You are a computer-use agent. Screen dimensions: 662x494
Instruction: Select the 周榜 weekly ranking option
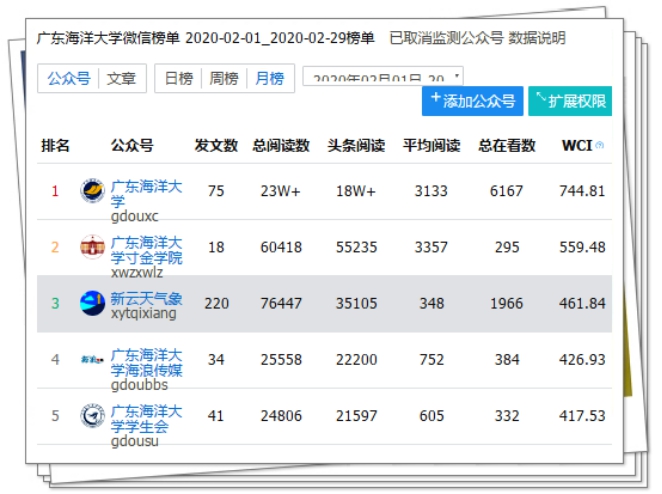(224, 78)
